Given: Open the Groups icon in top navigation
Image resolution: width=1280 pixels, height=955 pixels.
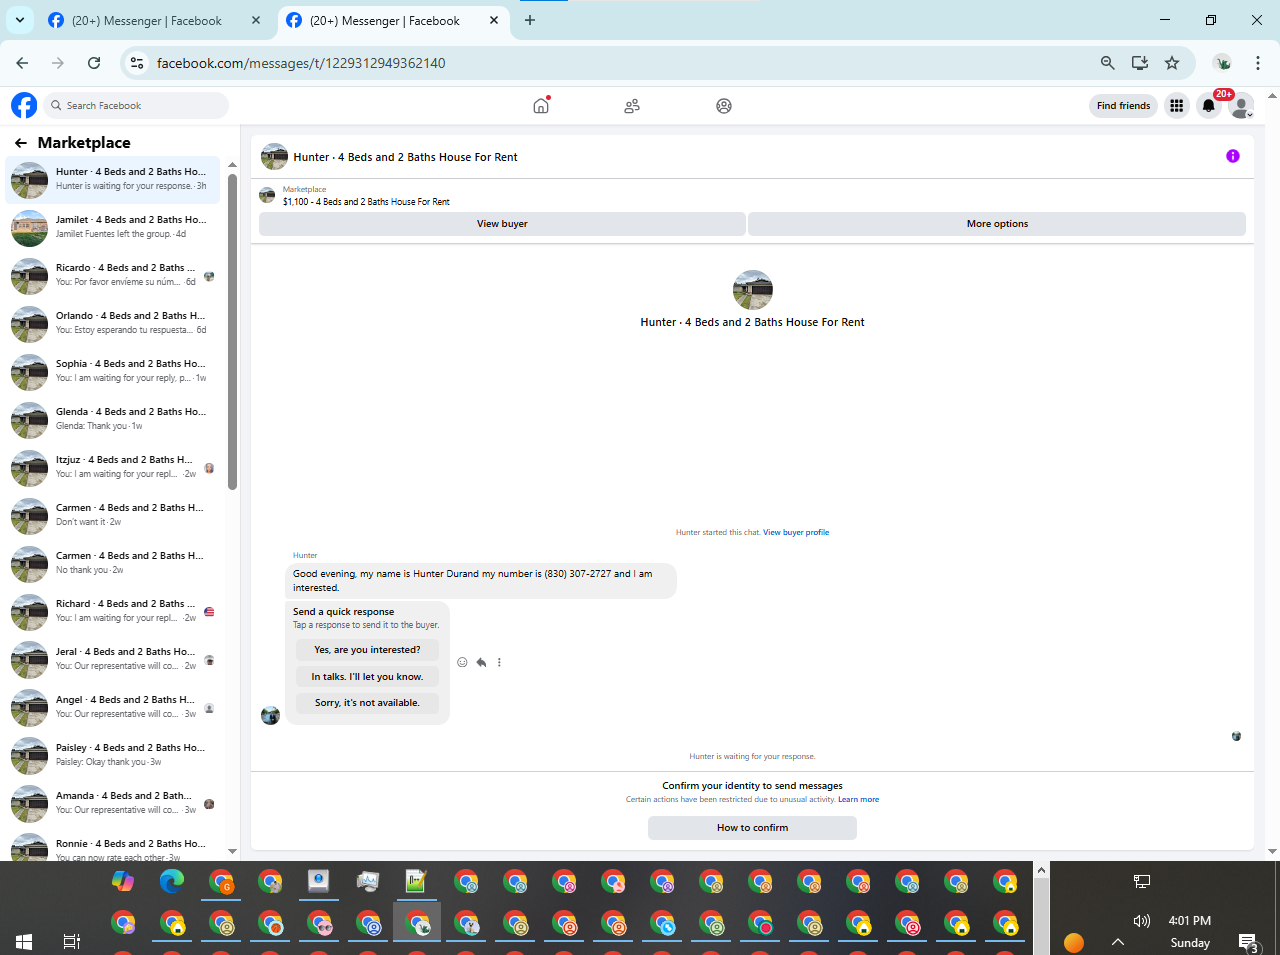Looking at the screenshot, I should tap(724, 106).
